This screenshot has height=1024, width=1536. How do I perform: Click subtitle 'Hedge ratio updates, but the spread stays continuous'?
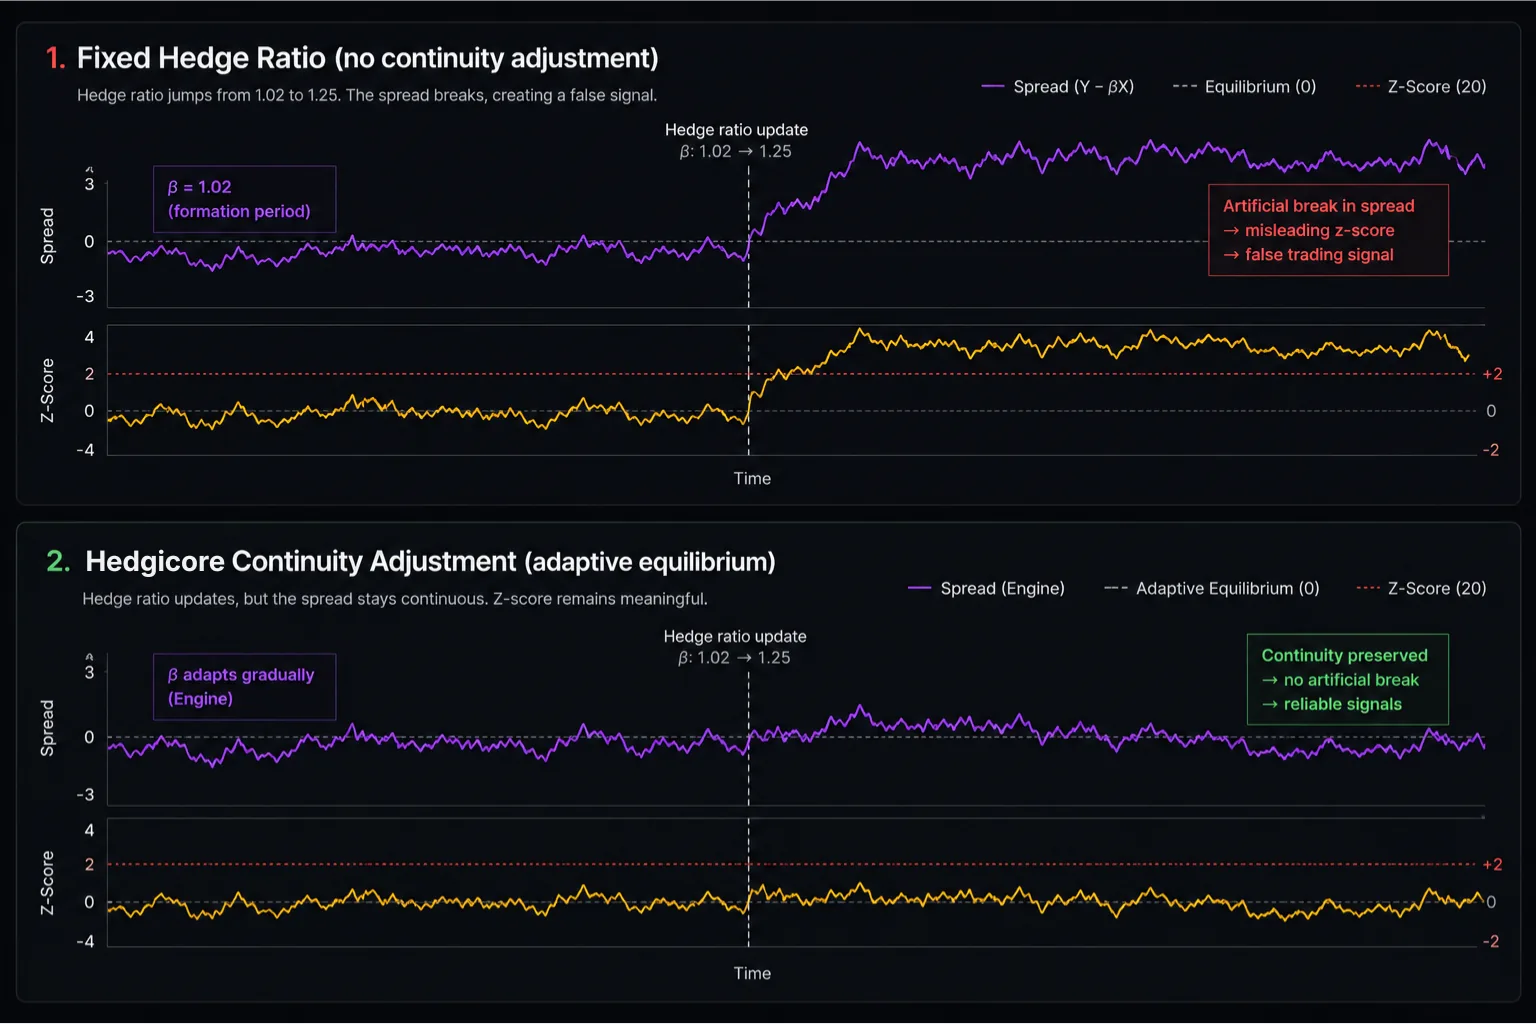pyautogui.click(x=285, y=599)
